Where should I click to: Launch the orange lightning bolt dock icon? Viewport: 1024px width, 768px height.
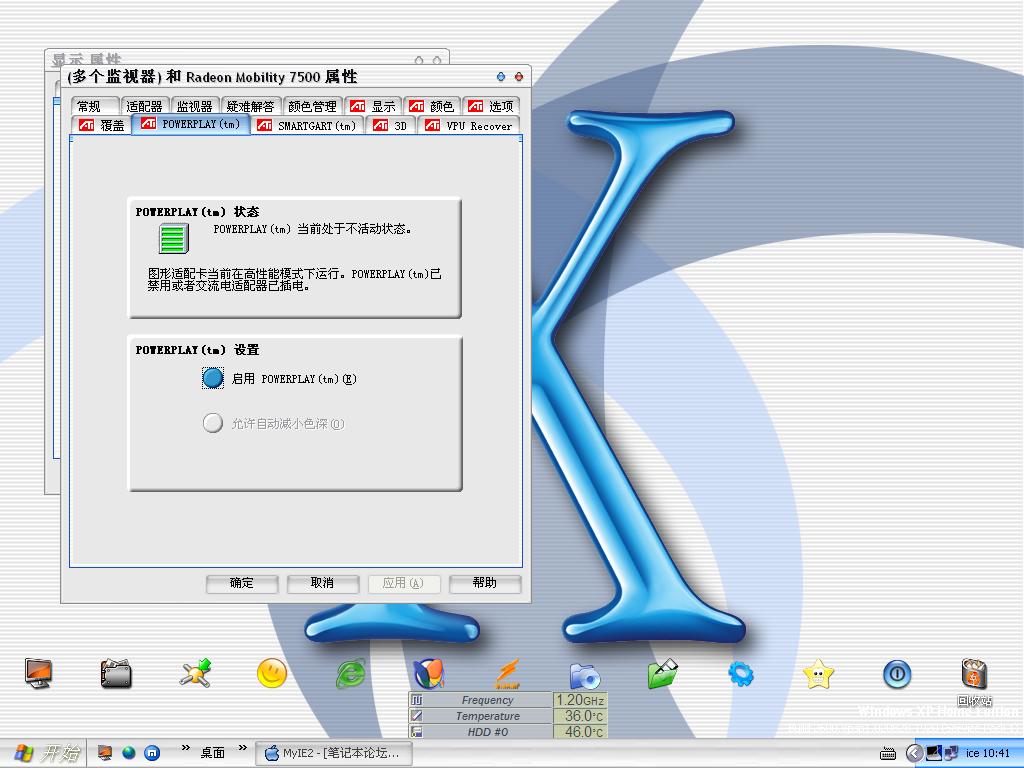pos(507,673)
